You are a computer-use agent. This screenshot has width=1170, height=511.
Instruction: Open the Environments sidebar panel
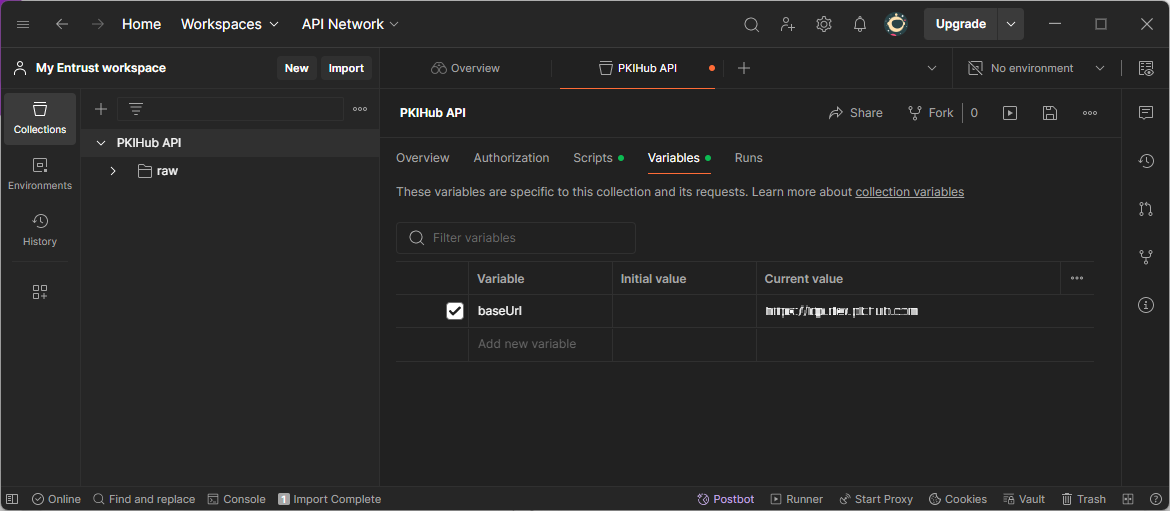[x=40, y=174]
